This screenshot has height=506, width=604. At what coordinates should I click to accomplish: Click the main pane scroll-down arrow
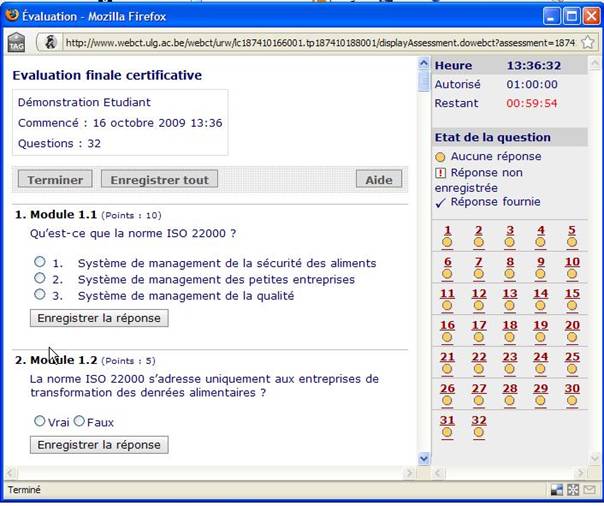pyautogui.click(x=423, y=458)
